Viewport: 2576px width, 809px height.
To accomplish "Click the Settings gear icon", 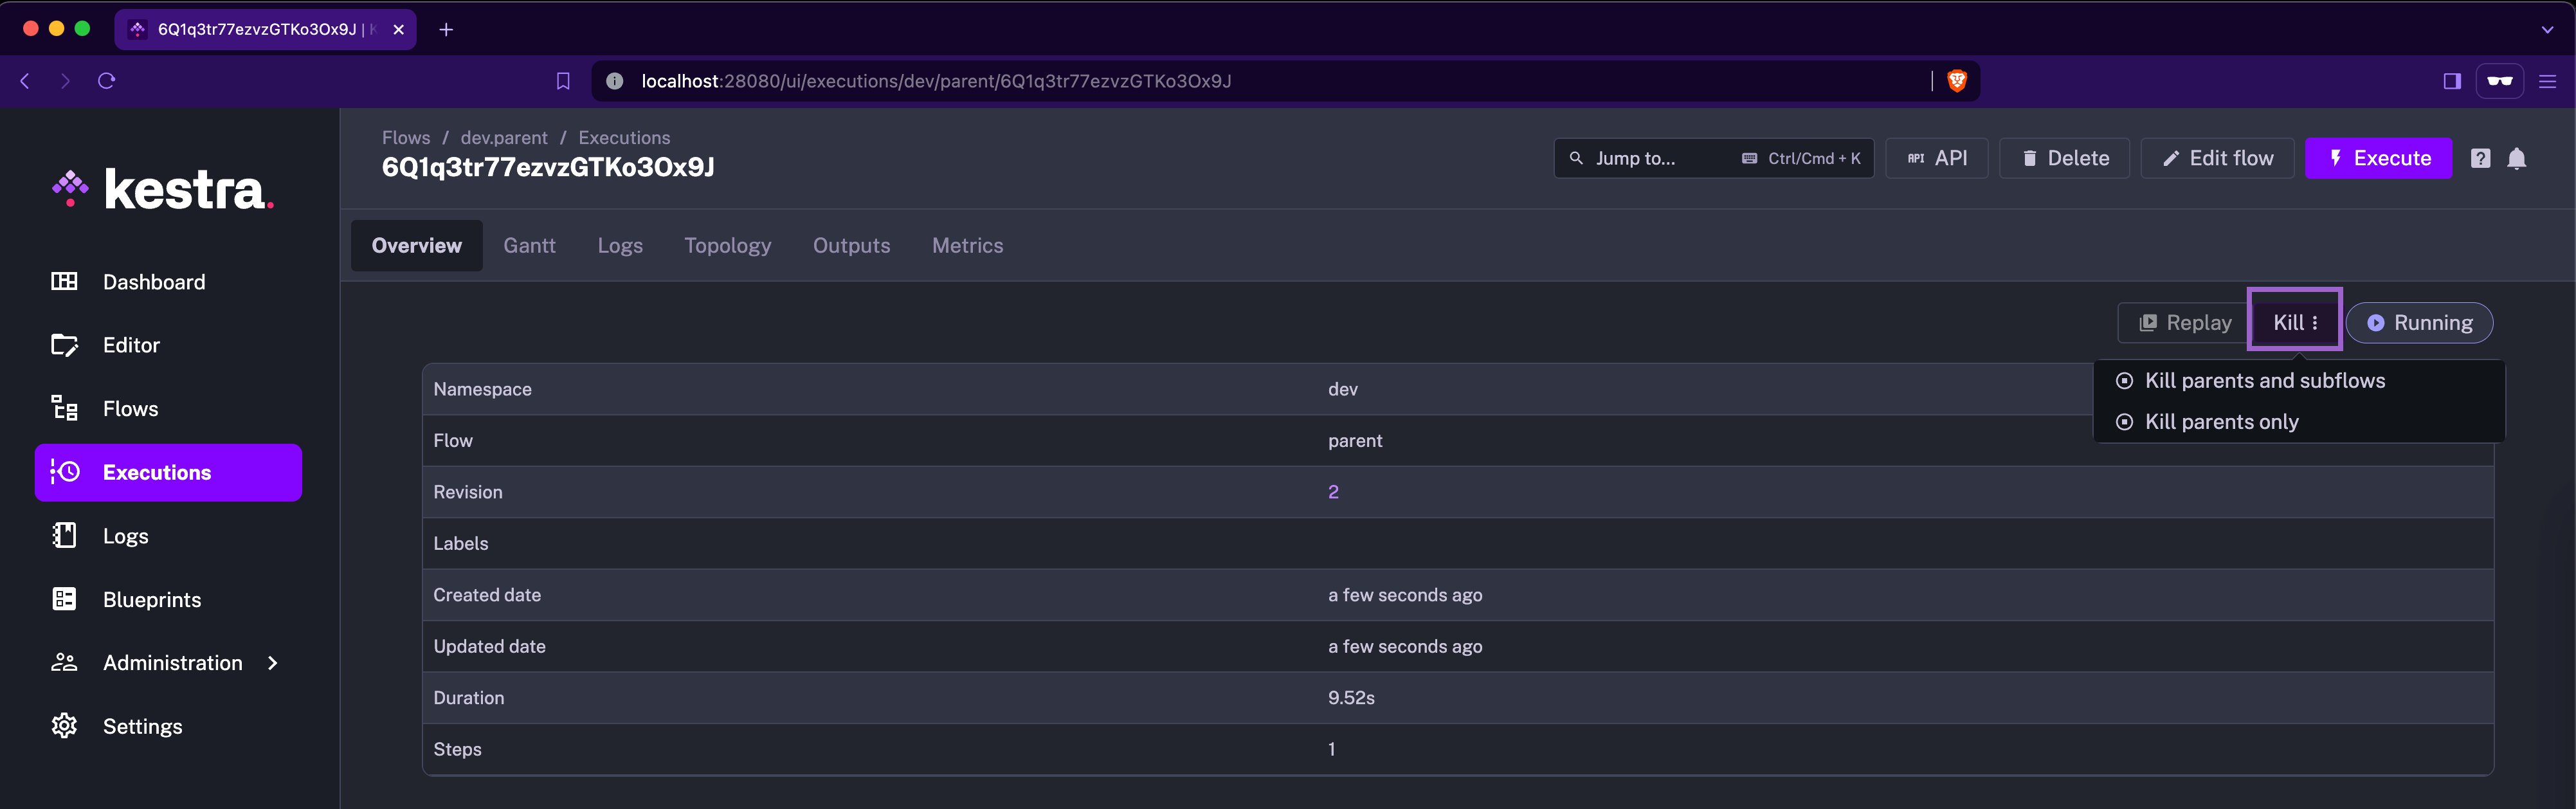I will coord(64,726).
